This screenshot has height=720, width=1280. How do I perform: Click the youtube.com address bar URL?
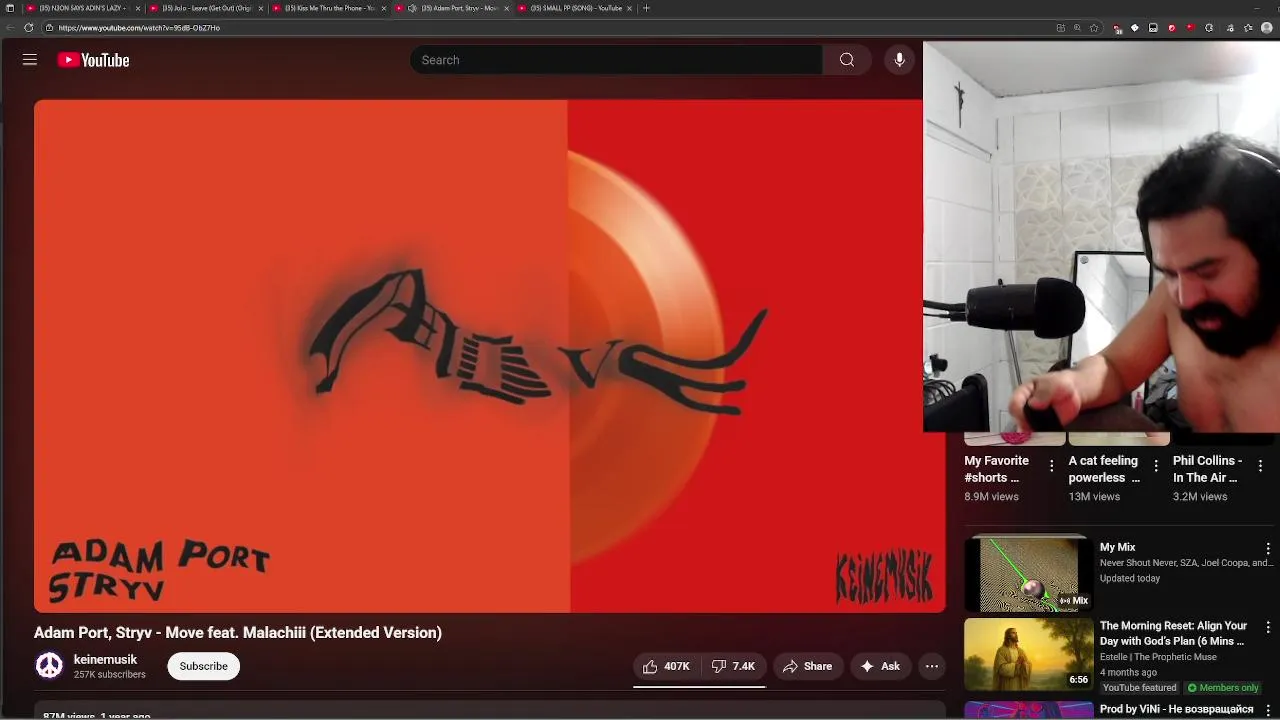pyautogui.click(x=139, y=28)
